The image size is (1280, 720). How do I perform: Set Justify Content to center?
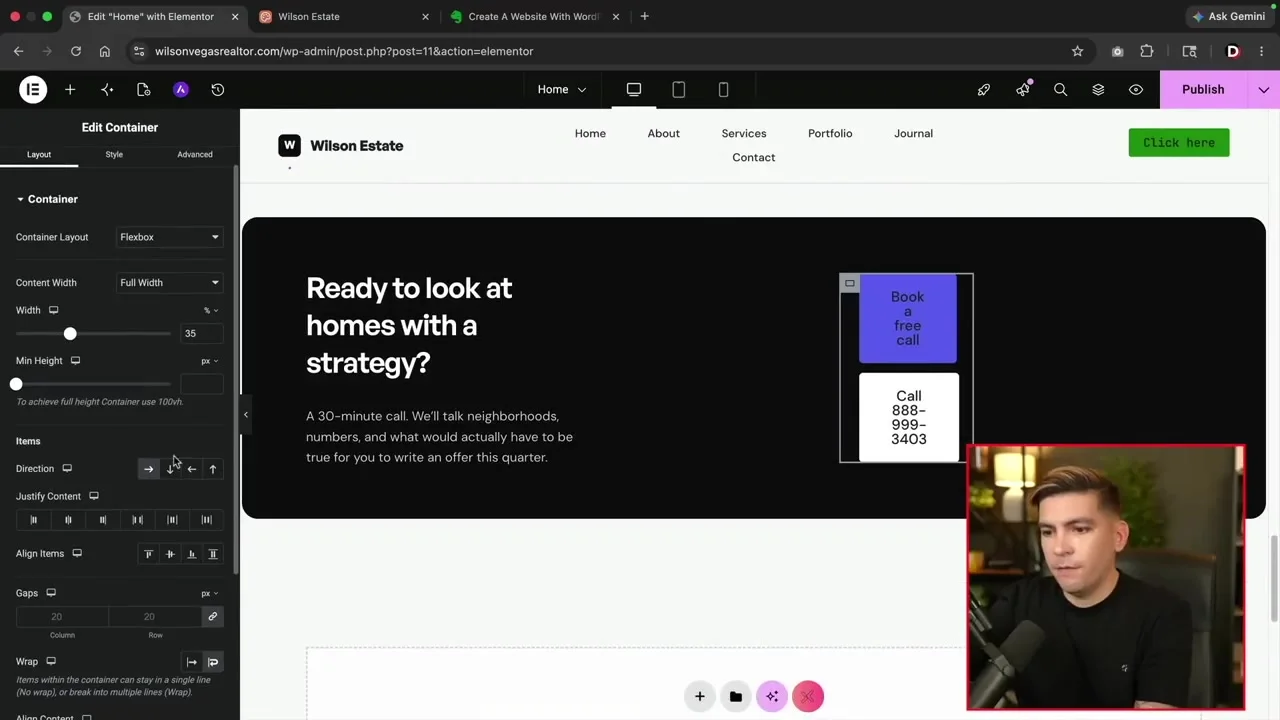pyautogui.click(x=68, y=520)
